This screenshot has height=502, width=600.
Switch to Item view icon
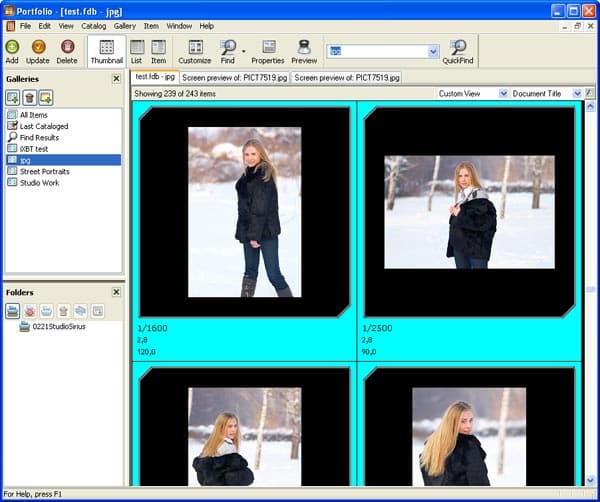coord(158,47)
